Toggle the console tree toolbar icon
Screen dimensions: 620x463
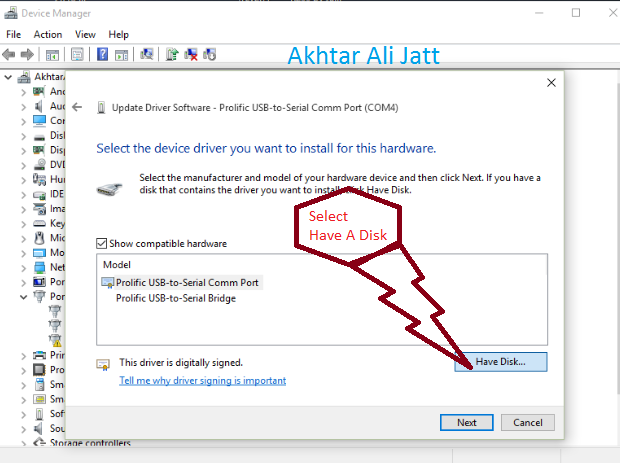(x=52, y=55)
